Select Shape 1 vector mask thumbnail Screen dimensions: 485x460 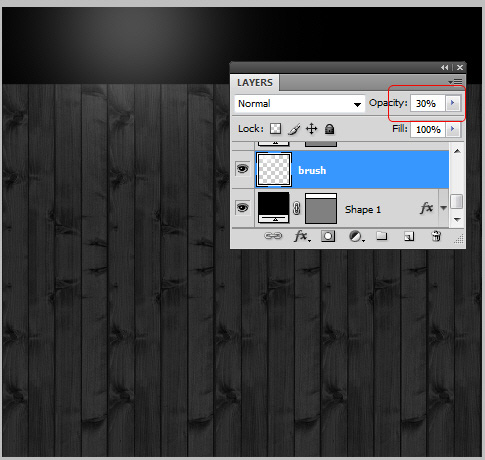pyautogui.click(x=321, y=208)
